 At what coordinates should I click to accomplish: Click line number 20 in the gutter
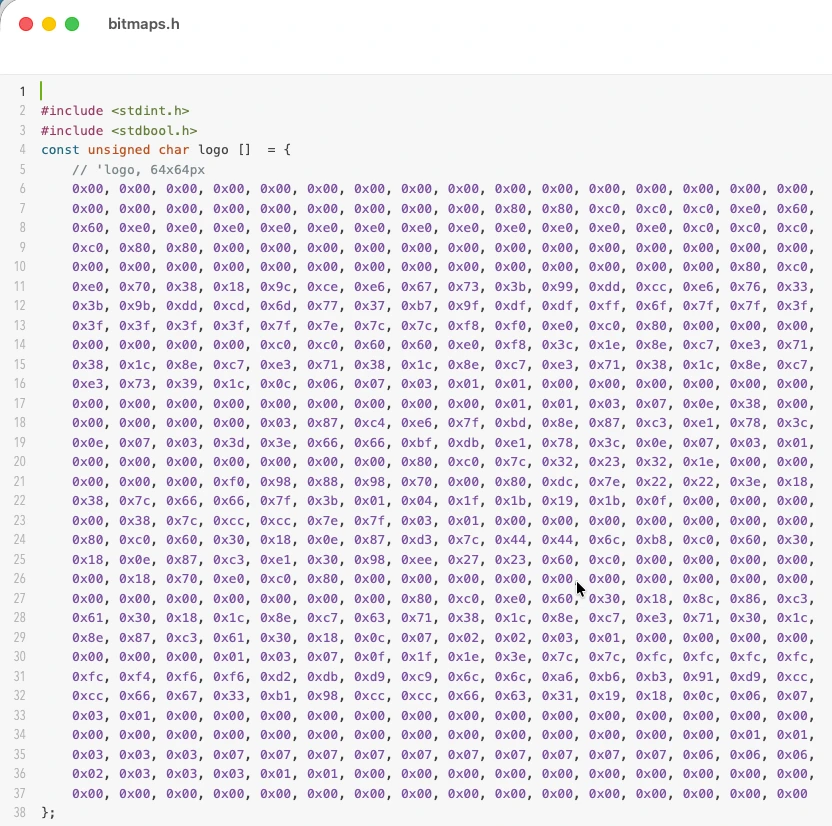pyautogui.click(x=22, y=462)
